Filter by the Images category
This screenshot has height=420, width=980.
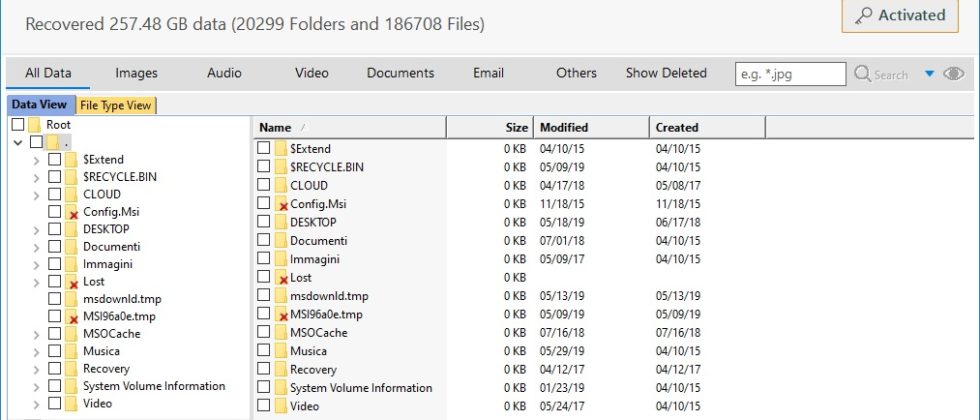(x=136, y=73)
